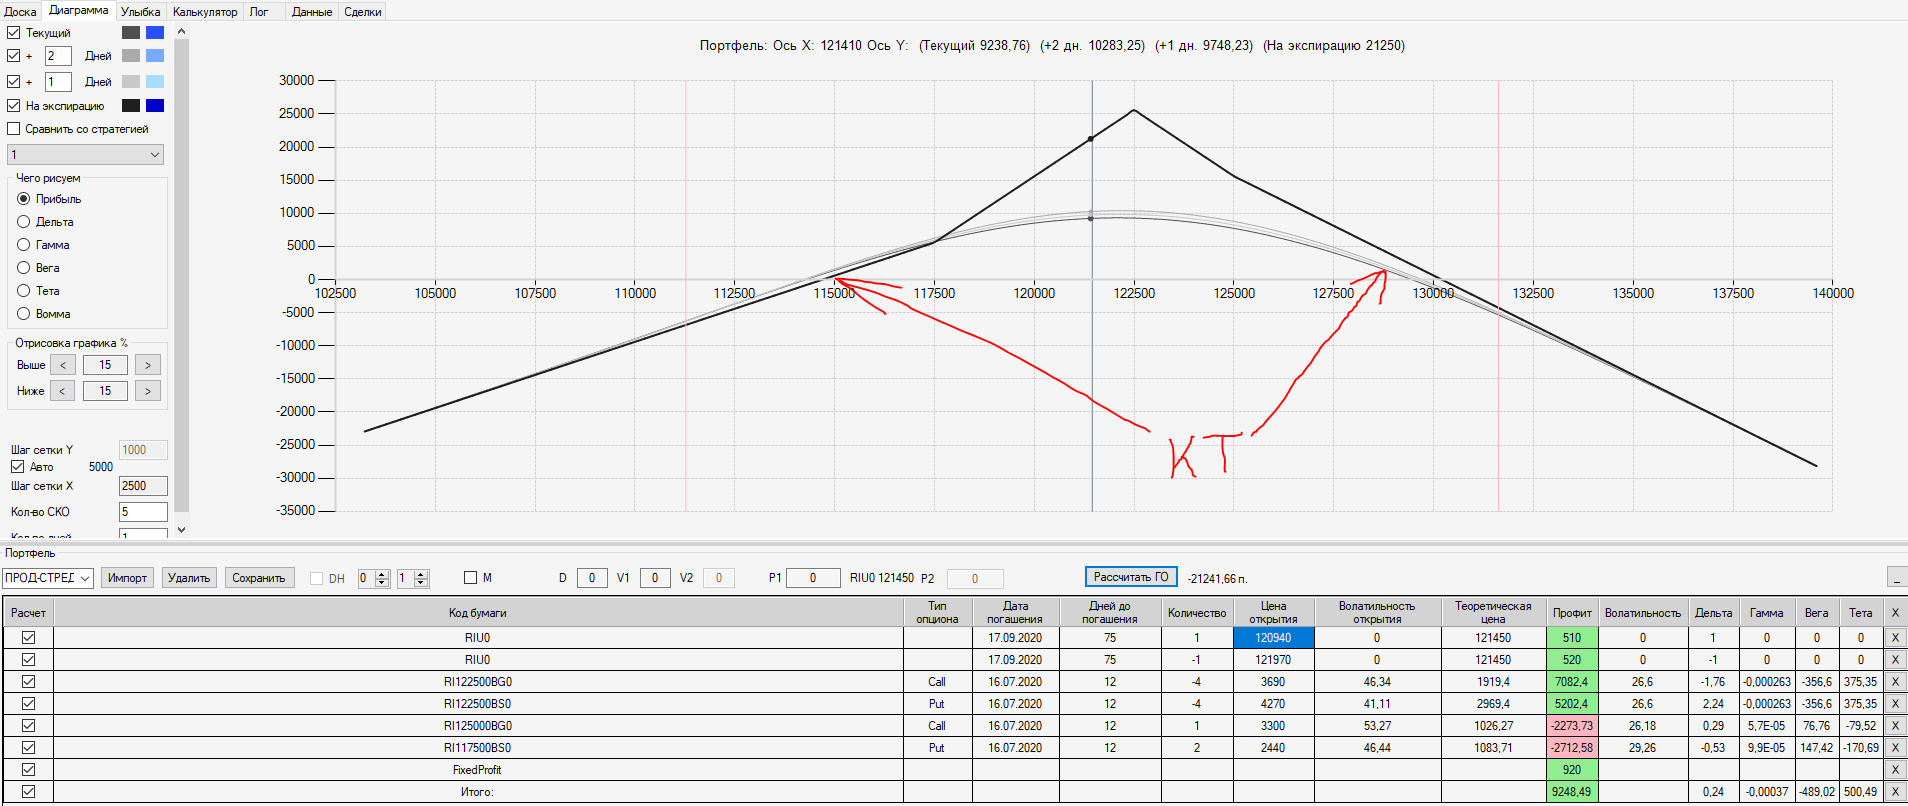Click the settings panel vertical scrollbar
This screenshot has height=806, width=1908.
pyautogui.click(x=181, y=275)
